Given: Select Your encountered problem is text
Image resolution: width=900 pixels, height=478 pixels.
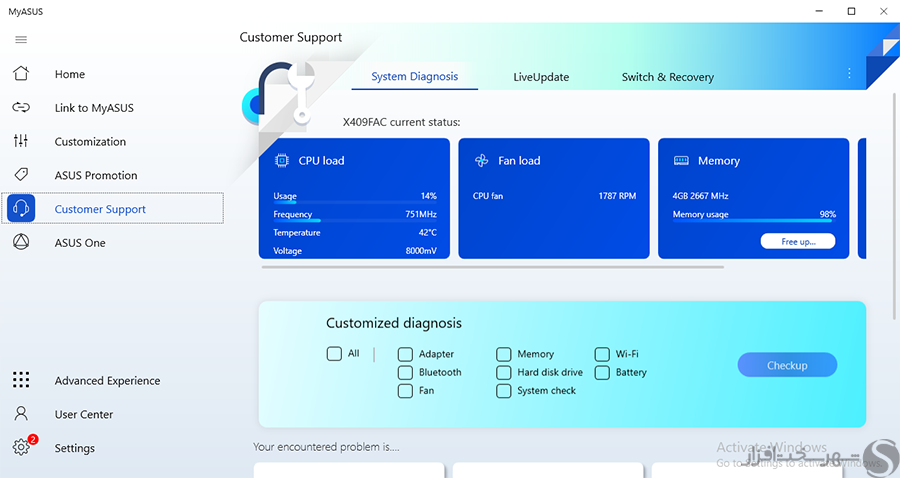Looking at the screenshot, I should 326,446.
